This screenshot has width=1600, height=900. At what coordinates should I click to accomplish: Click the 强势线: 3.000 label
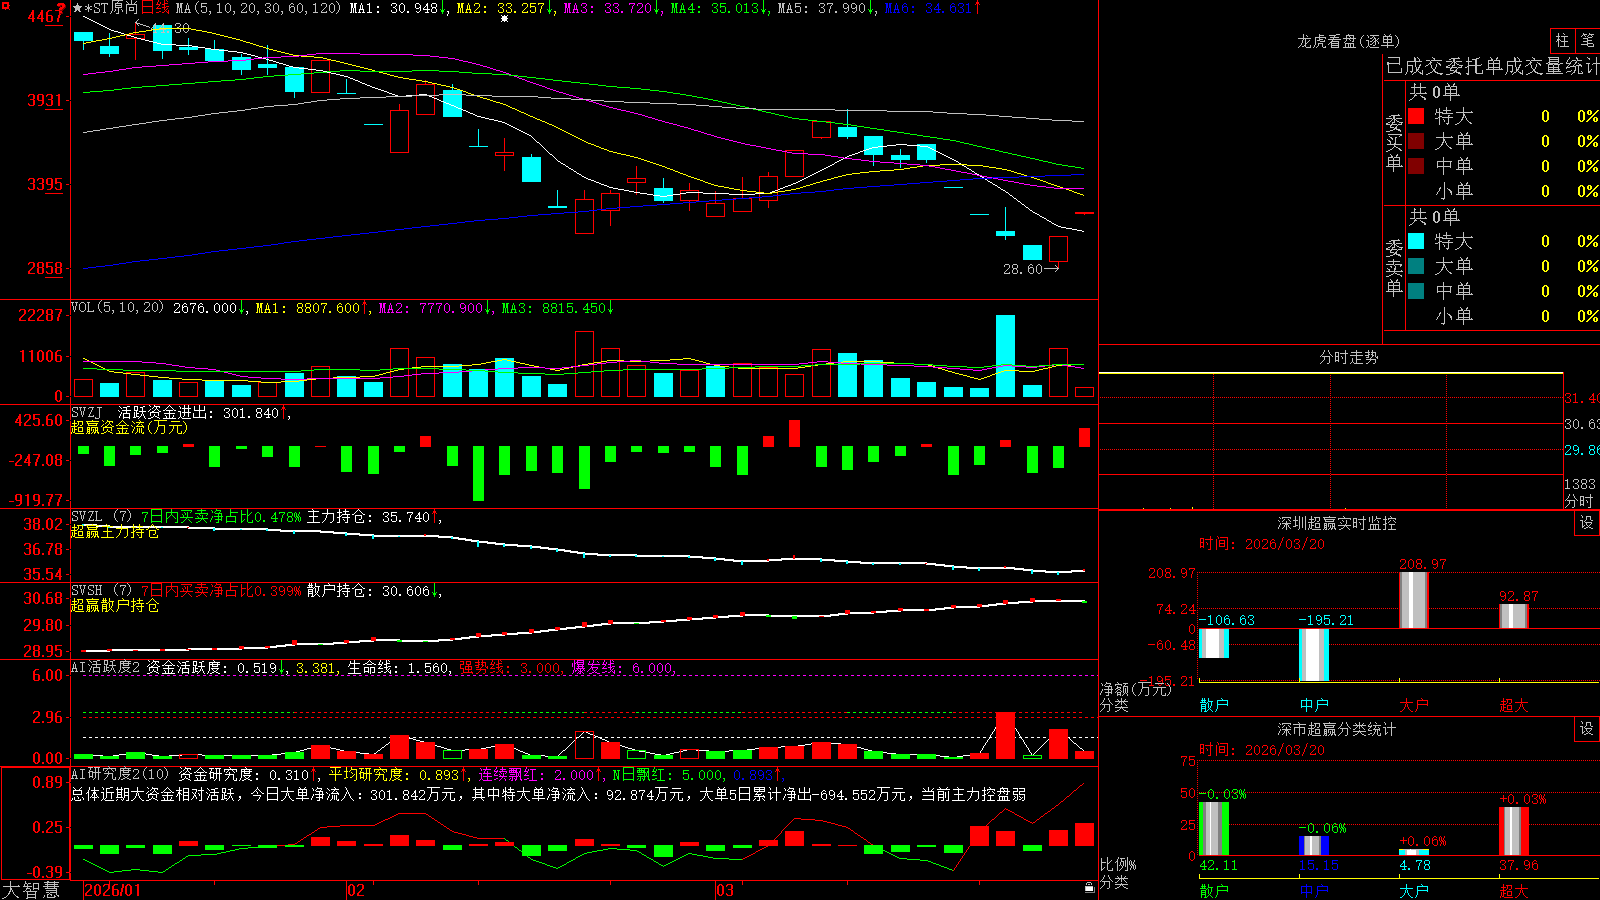tap(512, 667)
